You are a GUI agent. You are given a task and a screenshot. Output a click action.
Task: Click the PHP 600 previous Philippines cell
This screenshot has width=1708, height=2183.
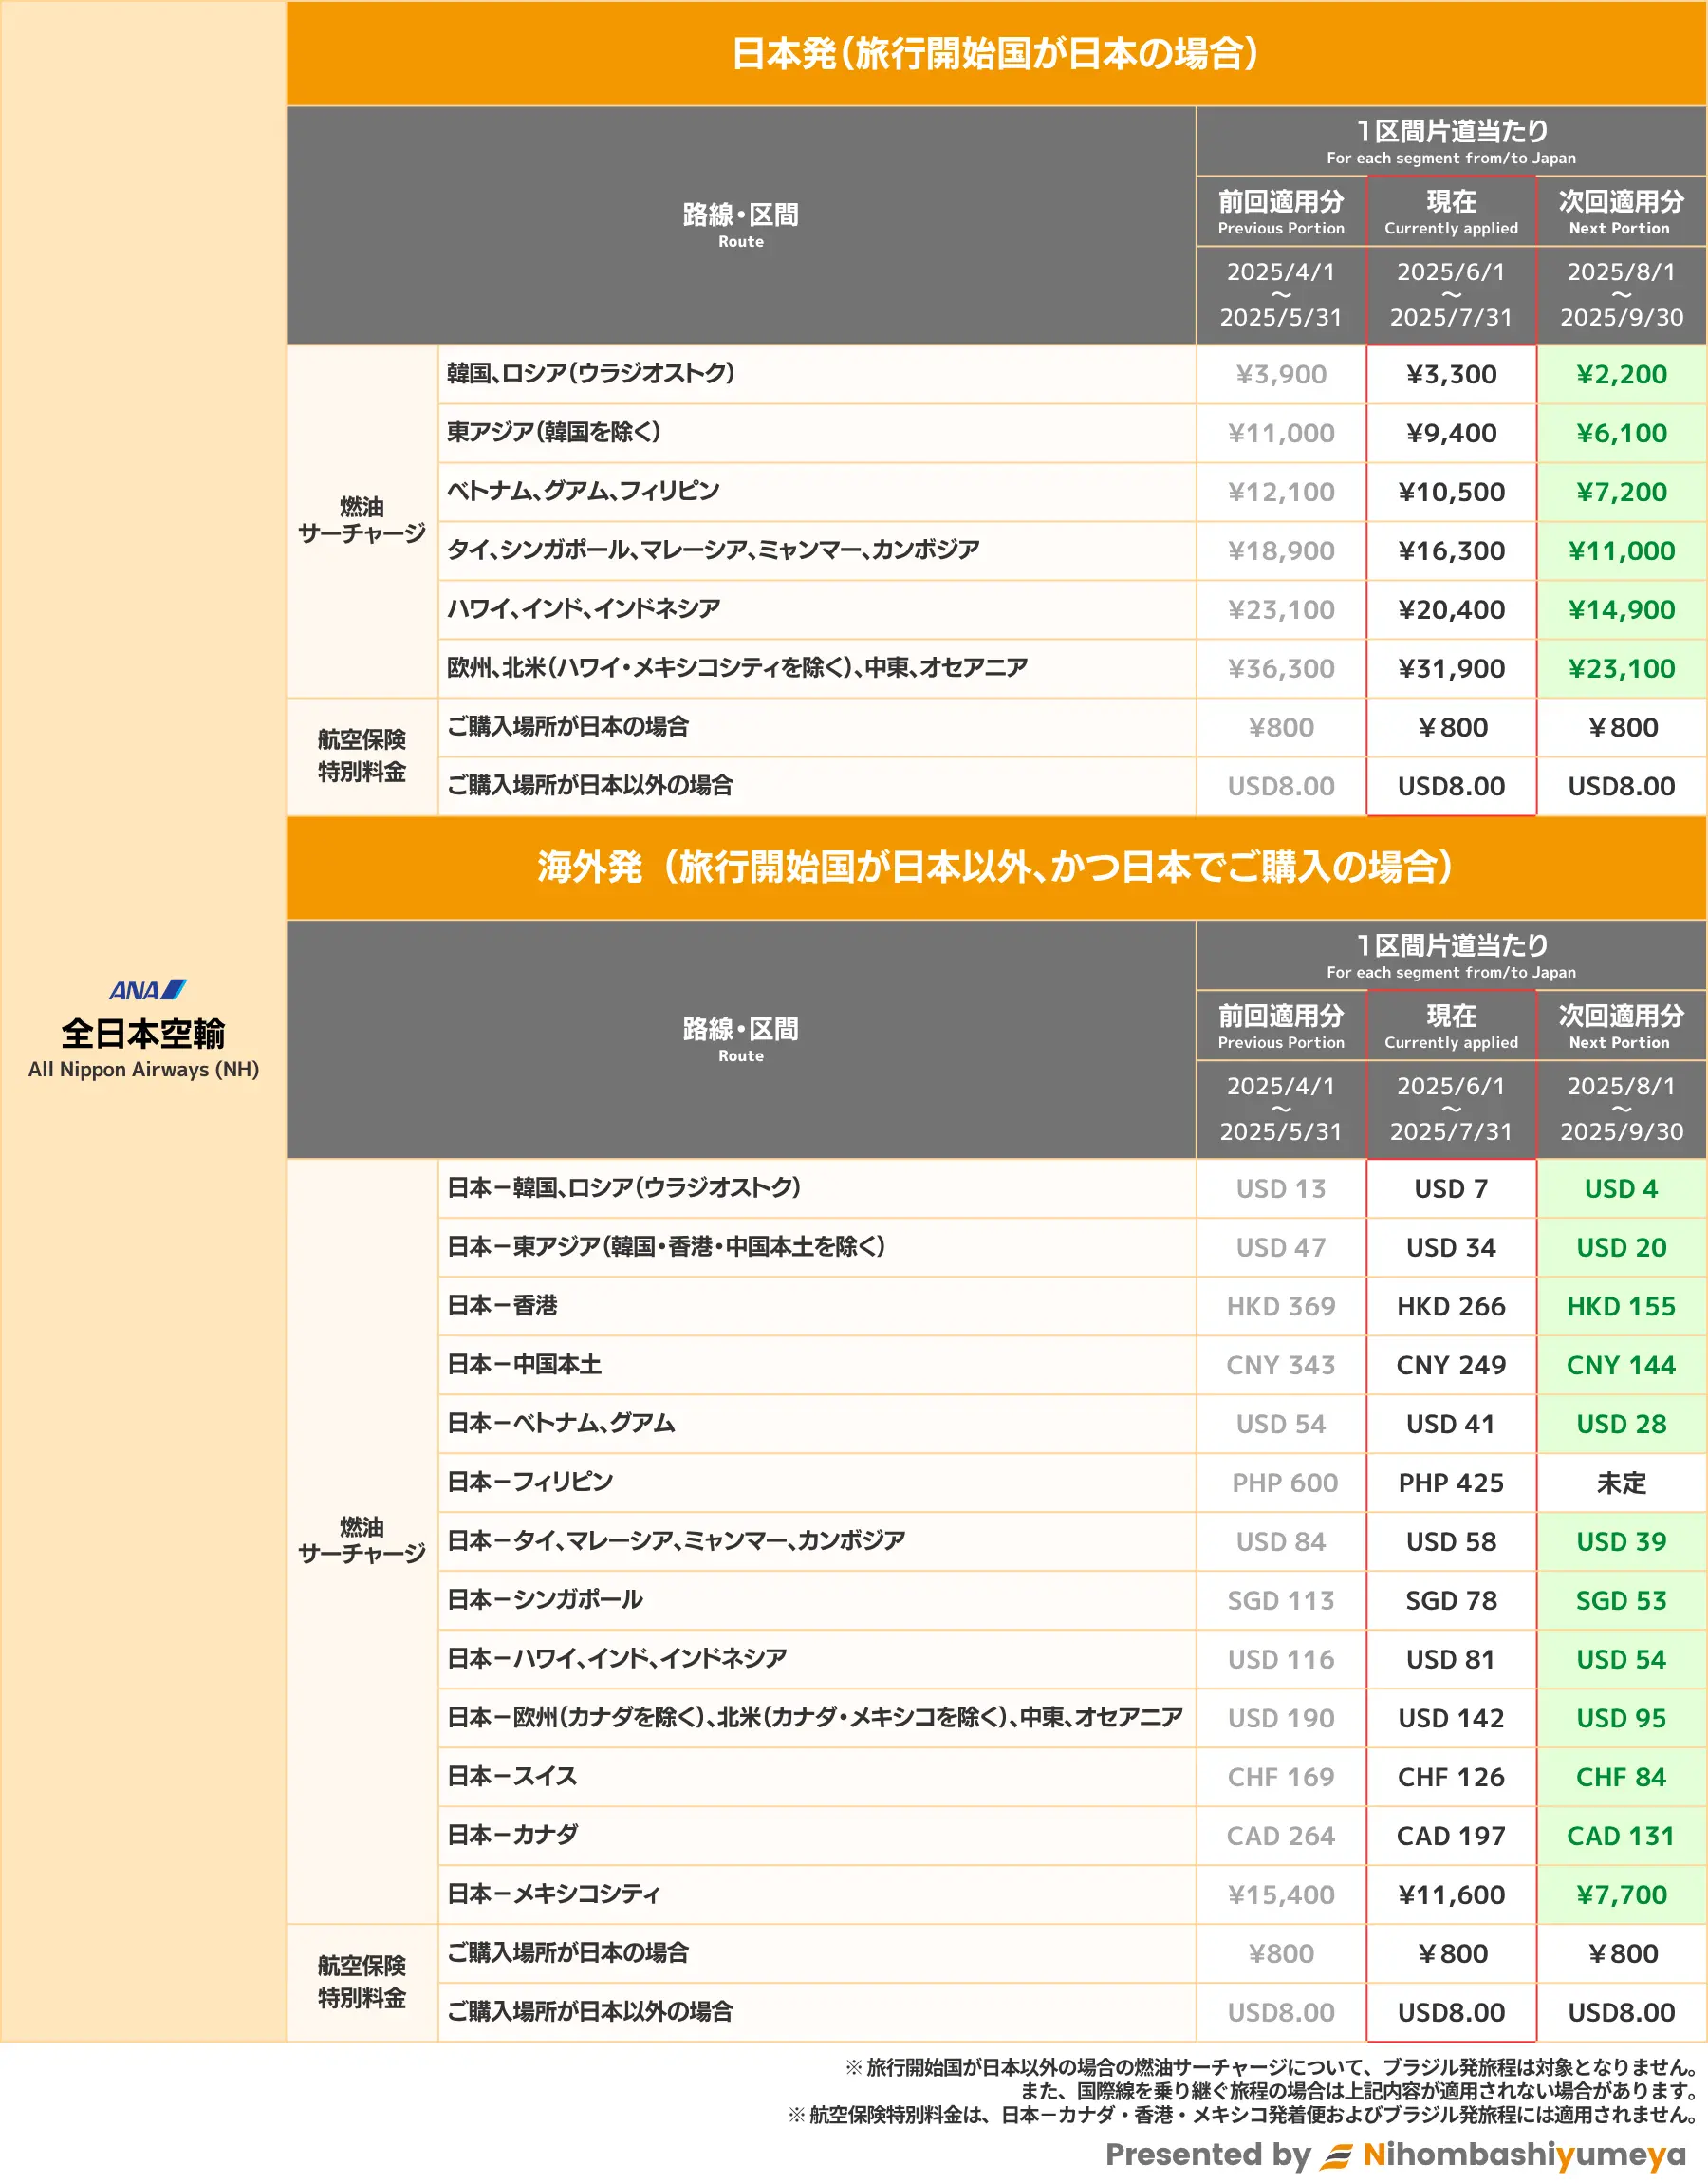click(1281, 1483)
